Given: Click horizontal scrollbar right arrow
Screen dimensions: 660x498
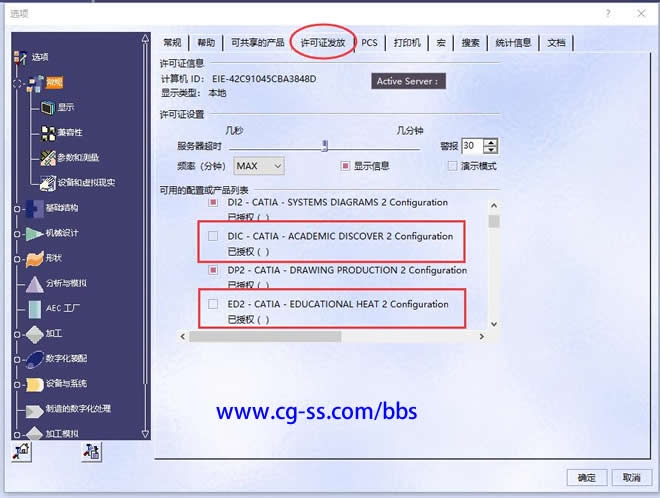Looking at the screenshot, I should (x=482, y=336).
